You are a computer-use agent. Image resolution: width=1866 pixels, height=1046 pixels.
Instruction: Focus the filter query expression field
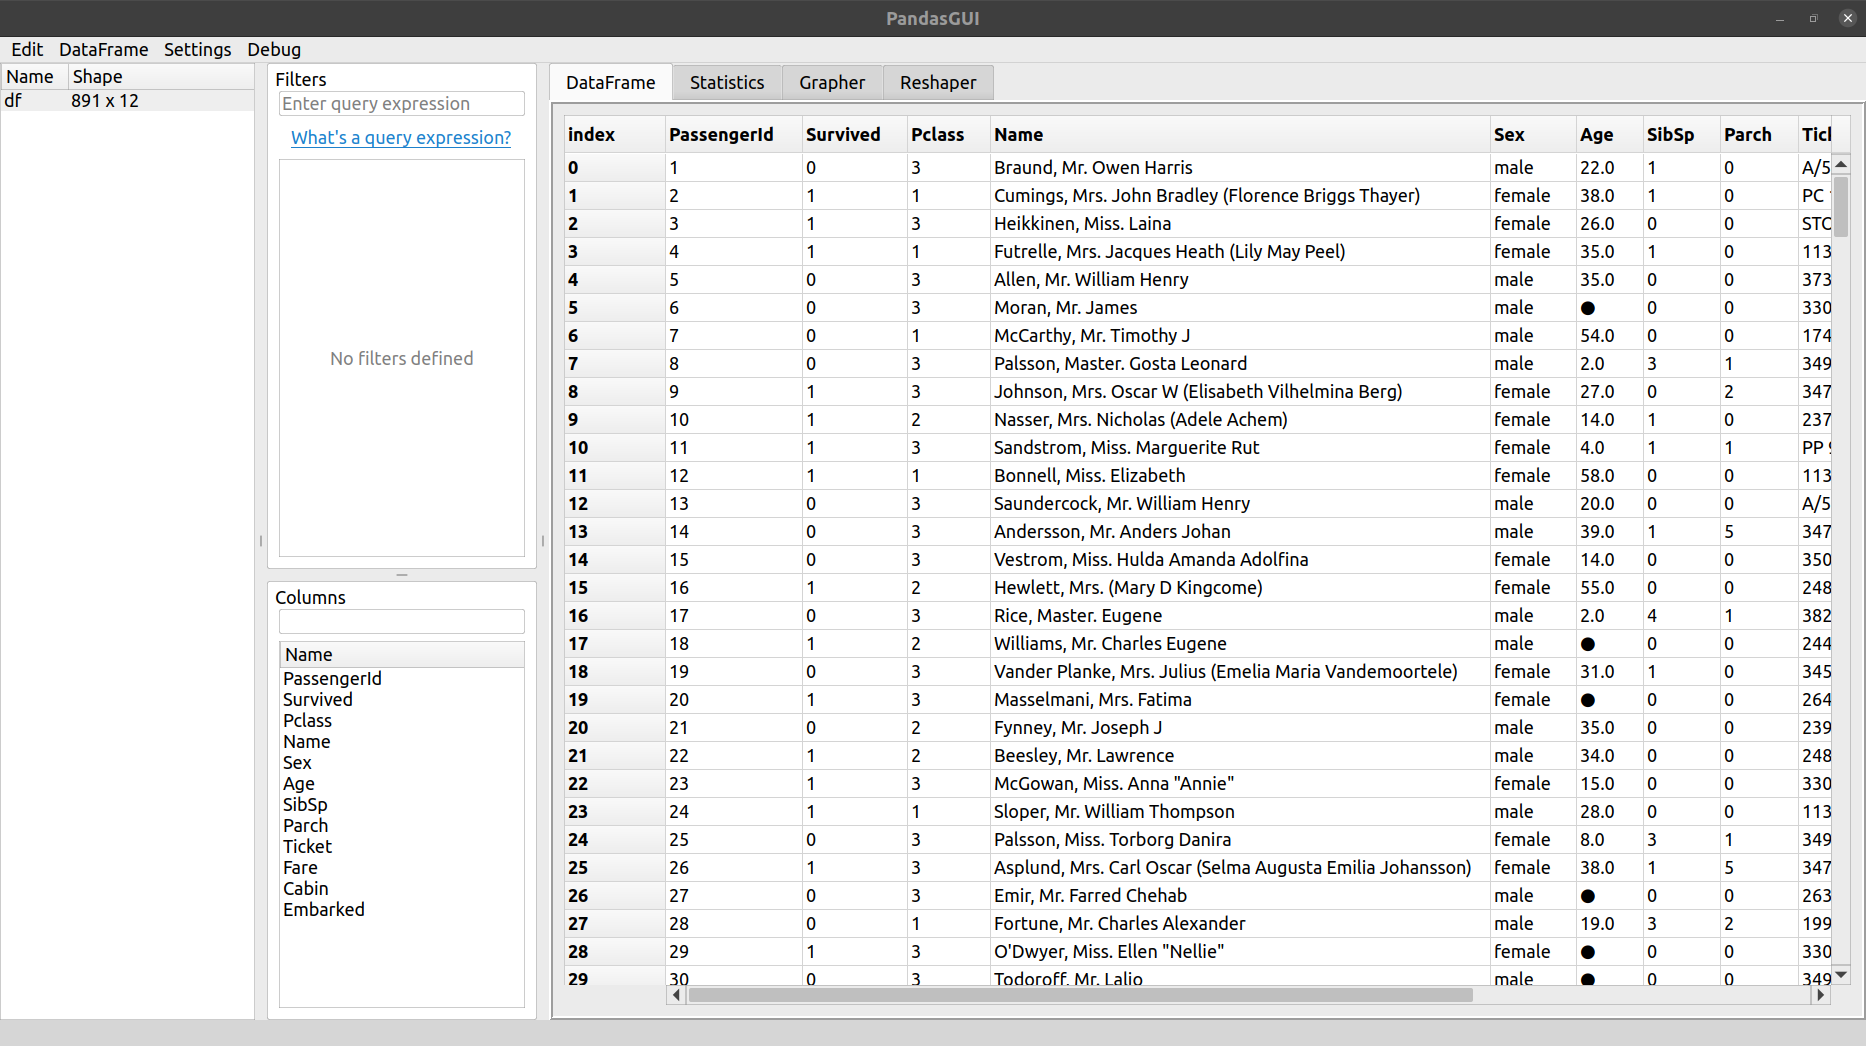pyautogui.click(x=402, y=104)
